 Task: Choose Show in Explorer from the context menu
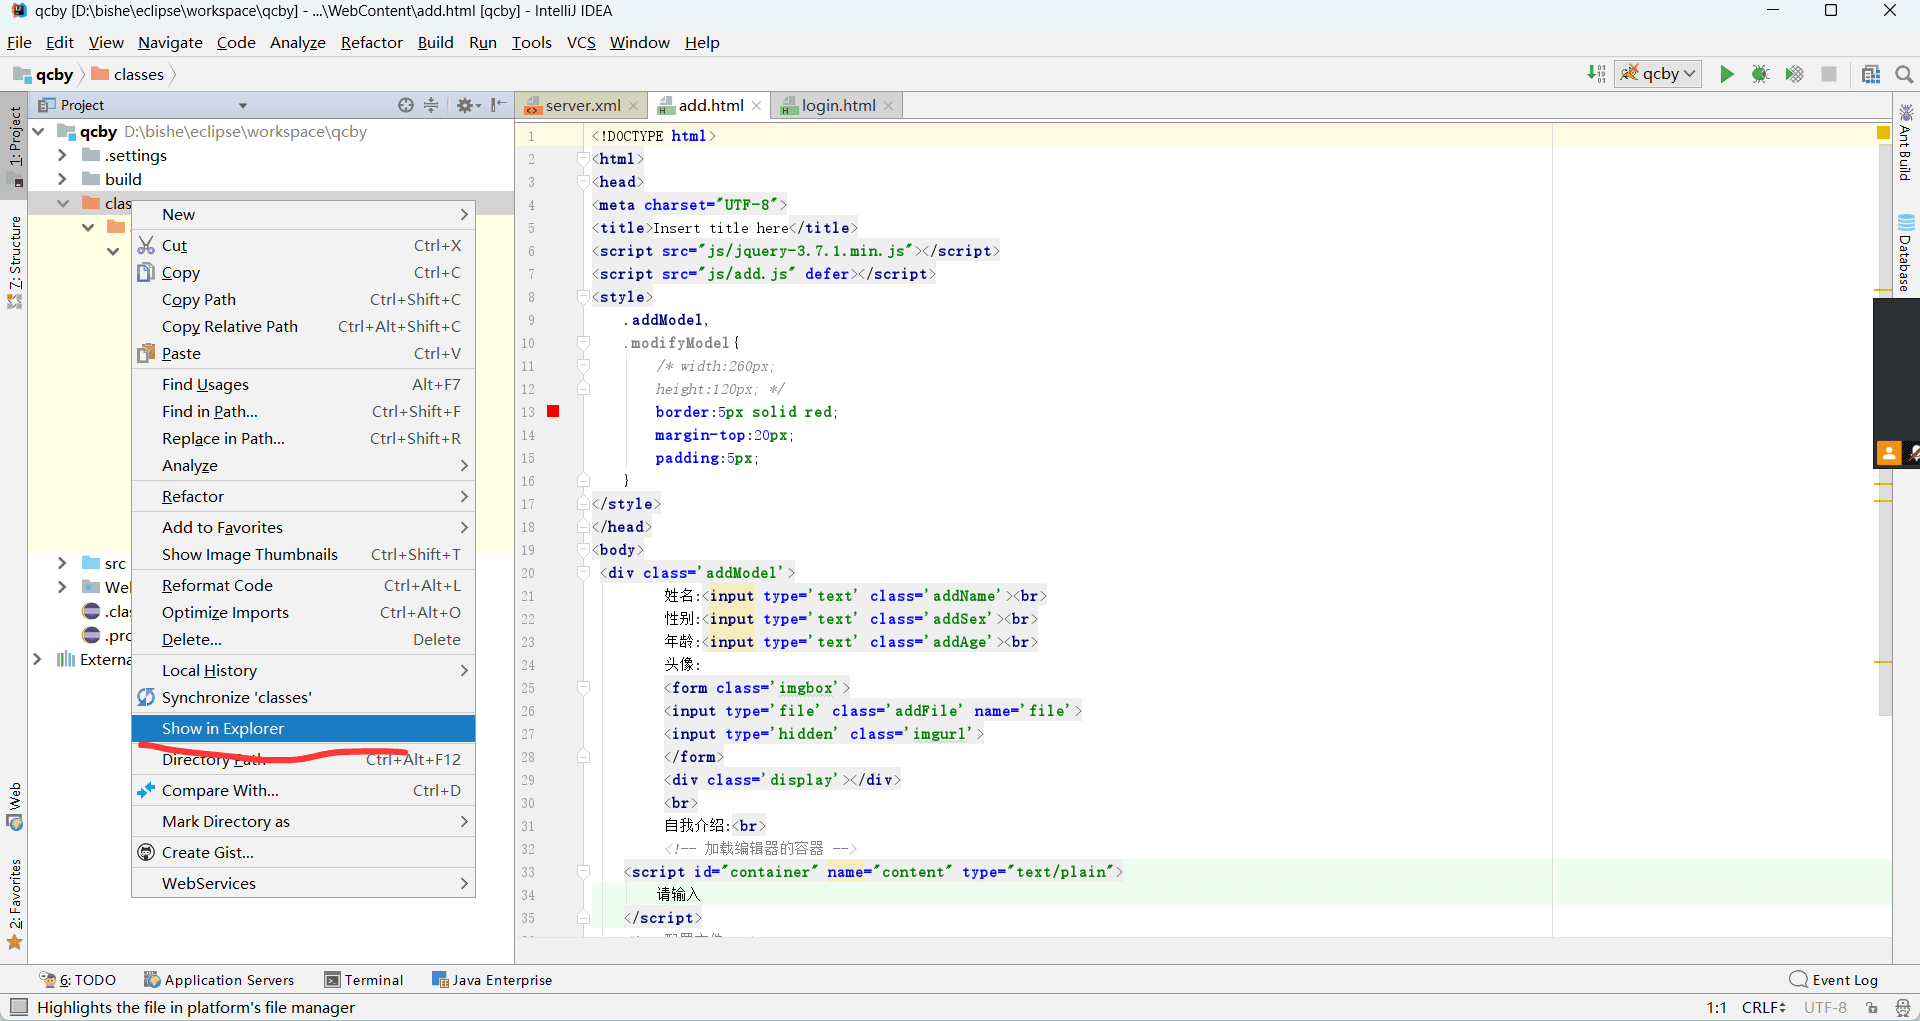tap(303, 728)
